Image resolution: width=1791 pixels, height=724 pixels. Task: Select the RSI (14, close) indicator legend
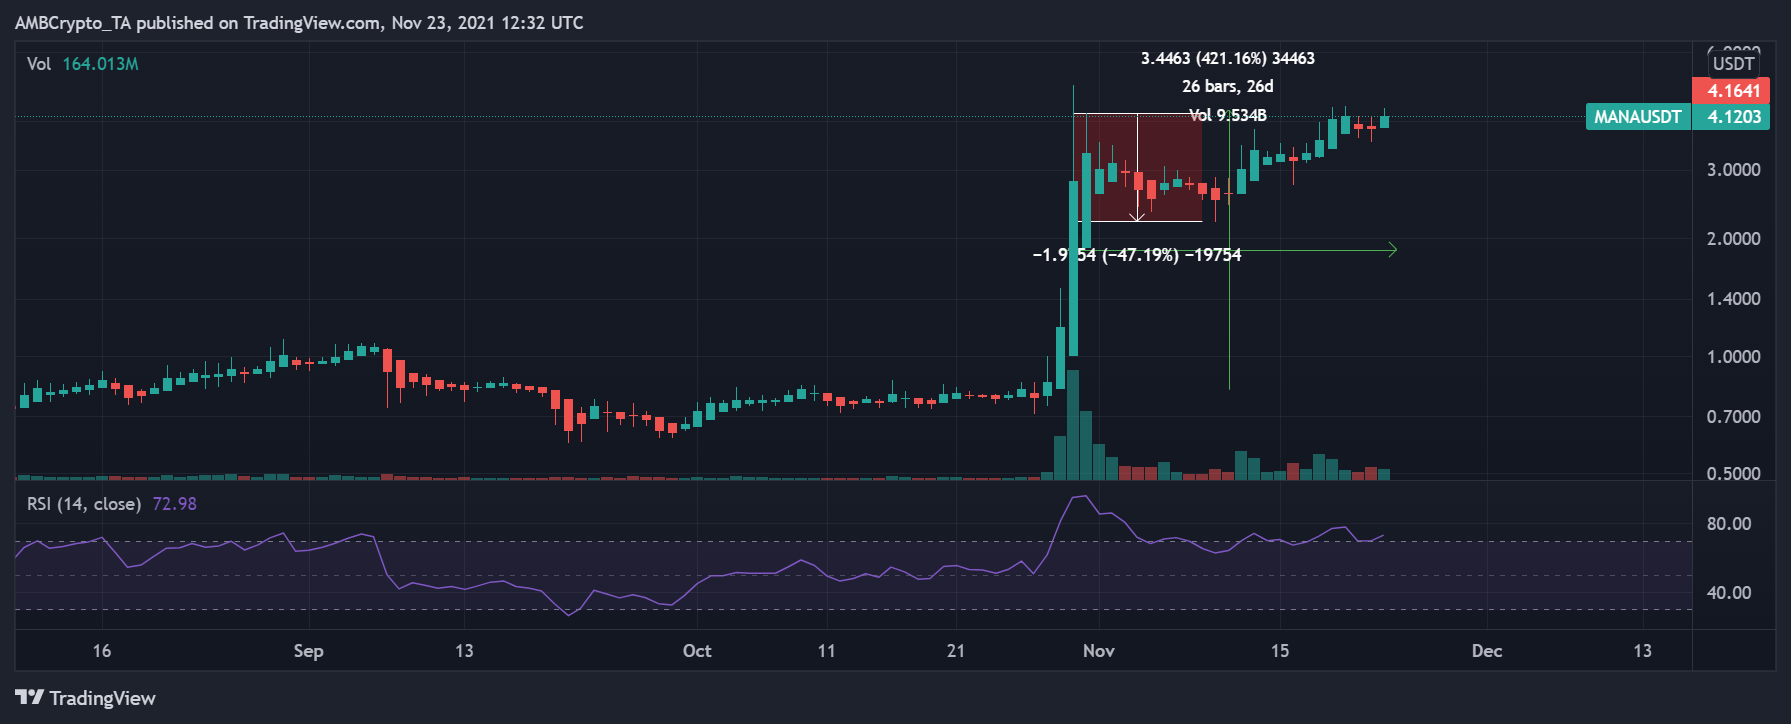[x=84, y=504]
